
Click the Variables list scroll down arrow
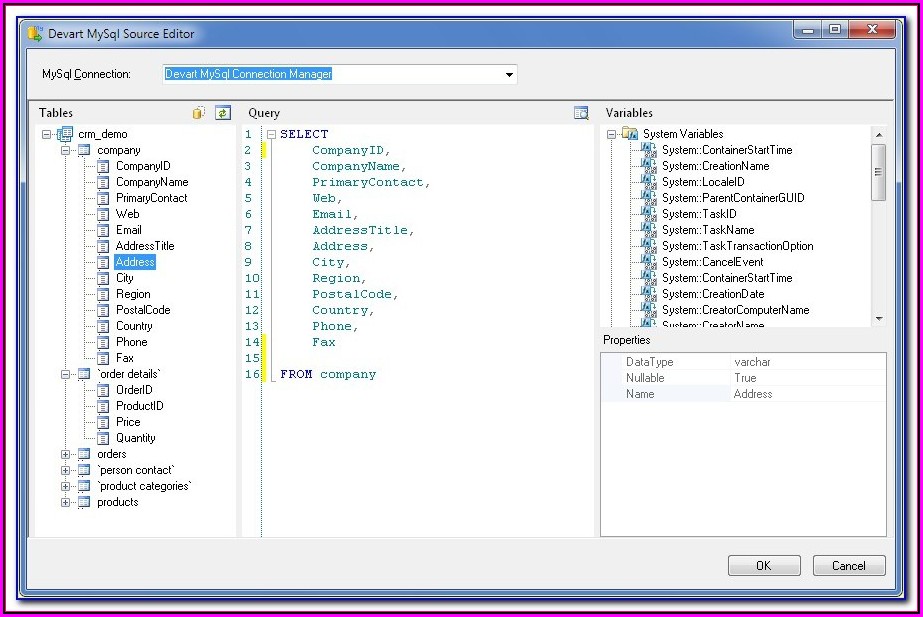pyautogui.click(x=879, y=318)
